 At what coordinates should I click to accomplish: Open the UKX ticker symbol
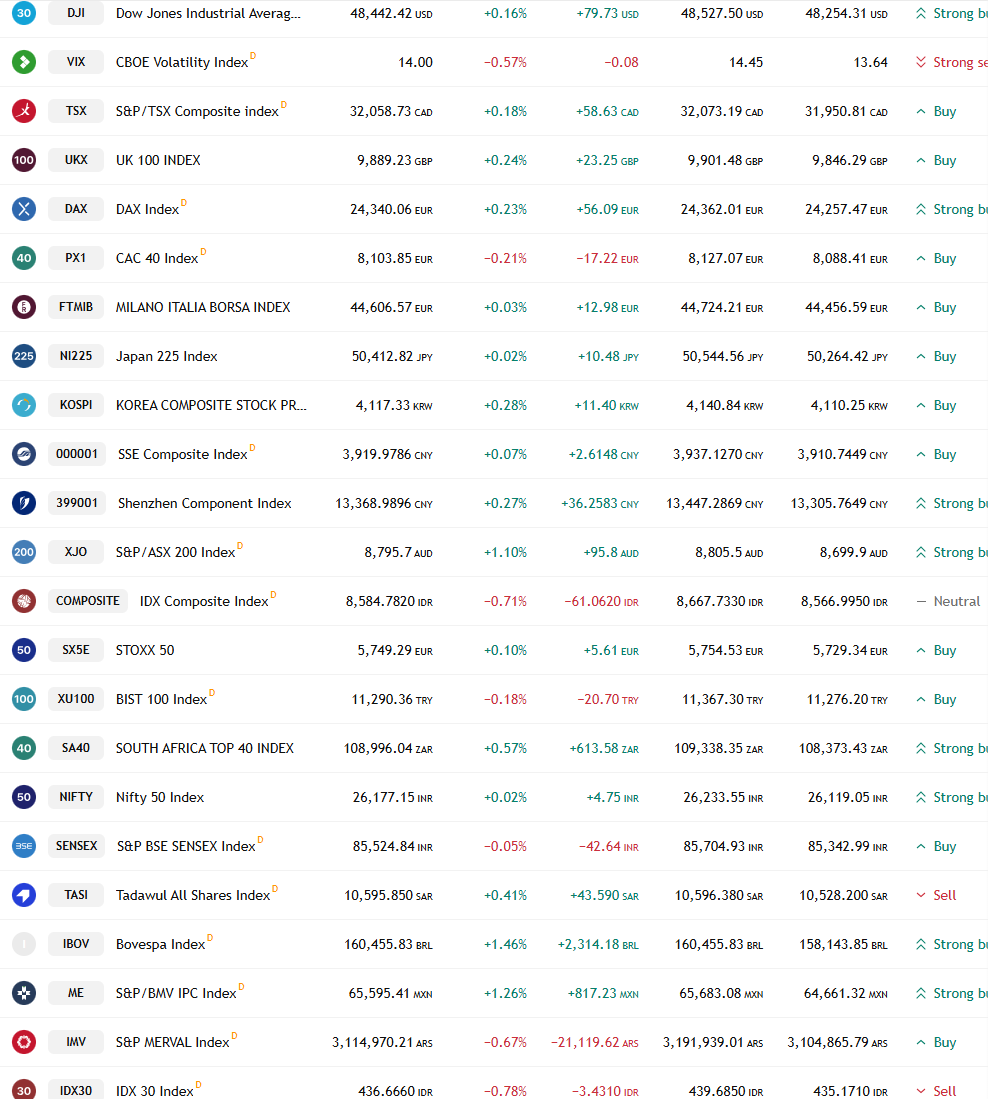click(x=76, y=160)
